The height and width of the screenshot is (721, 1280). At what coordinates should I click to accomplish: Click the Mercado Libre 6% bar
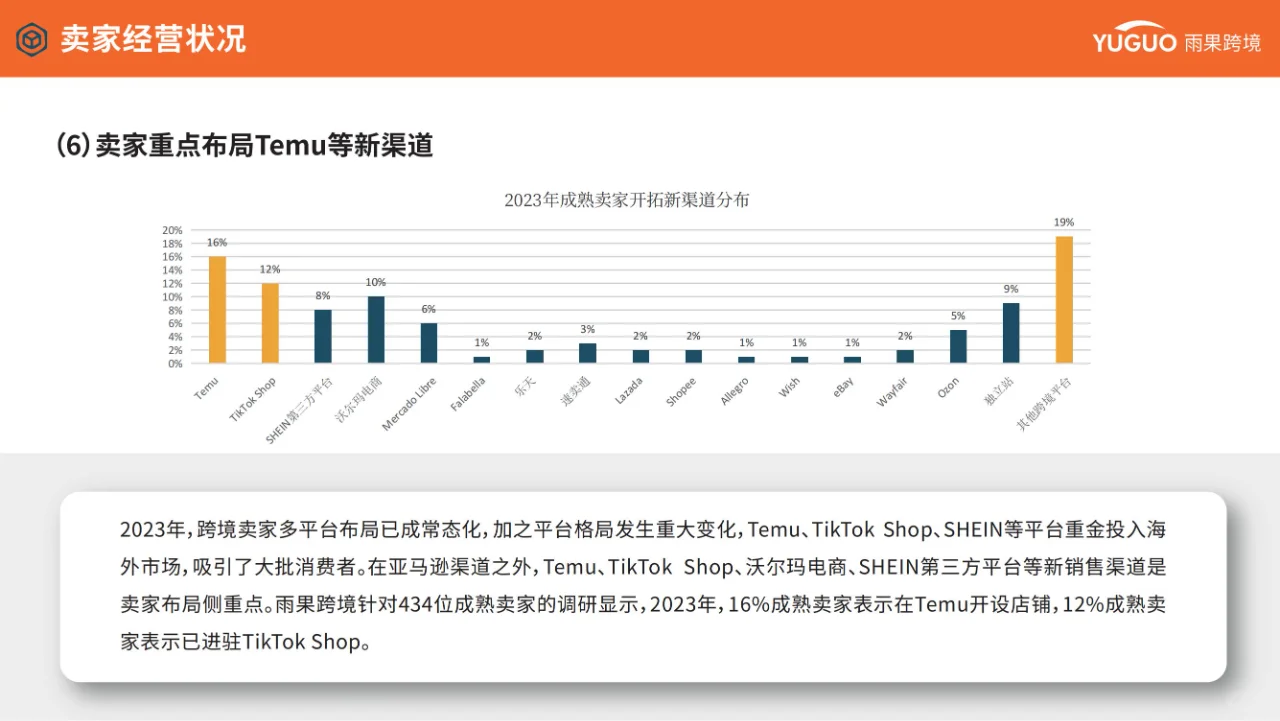pos(429,343)
